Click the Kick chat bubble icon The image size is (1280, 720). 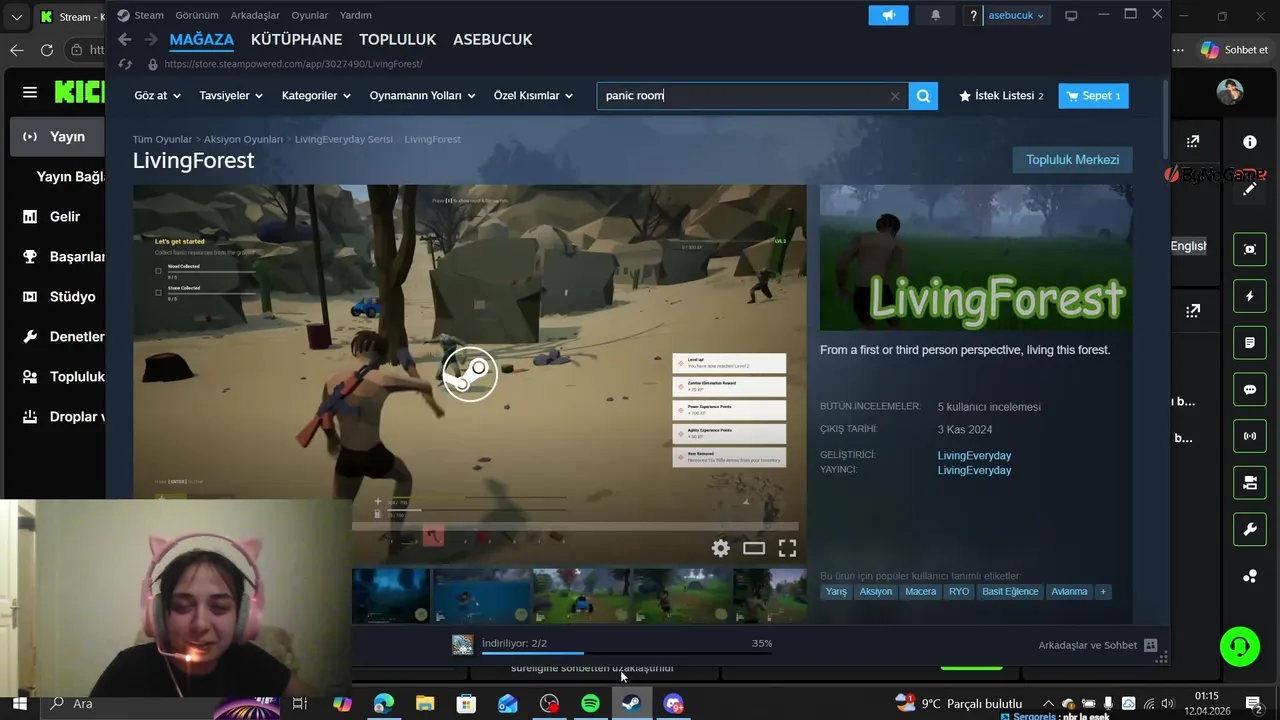click(1250, 390)
